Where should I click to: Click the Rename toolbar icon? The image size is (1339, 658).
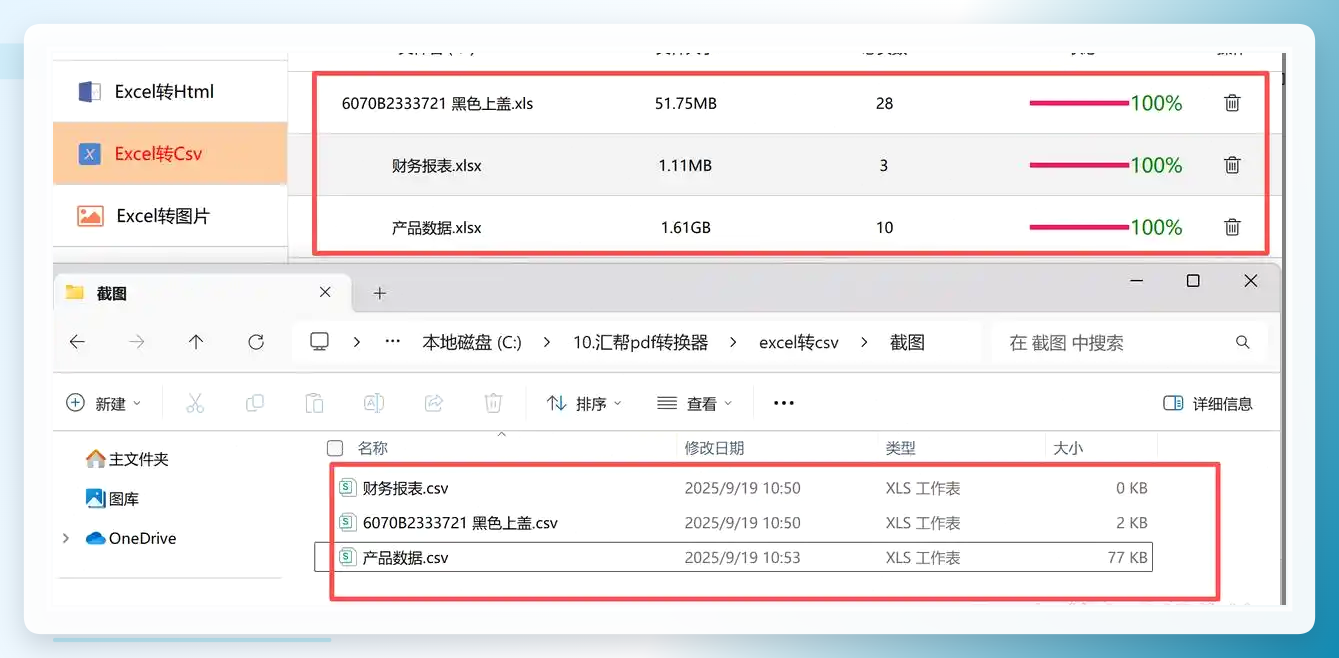(374, 403)
